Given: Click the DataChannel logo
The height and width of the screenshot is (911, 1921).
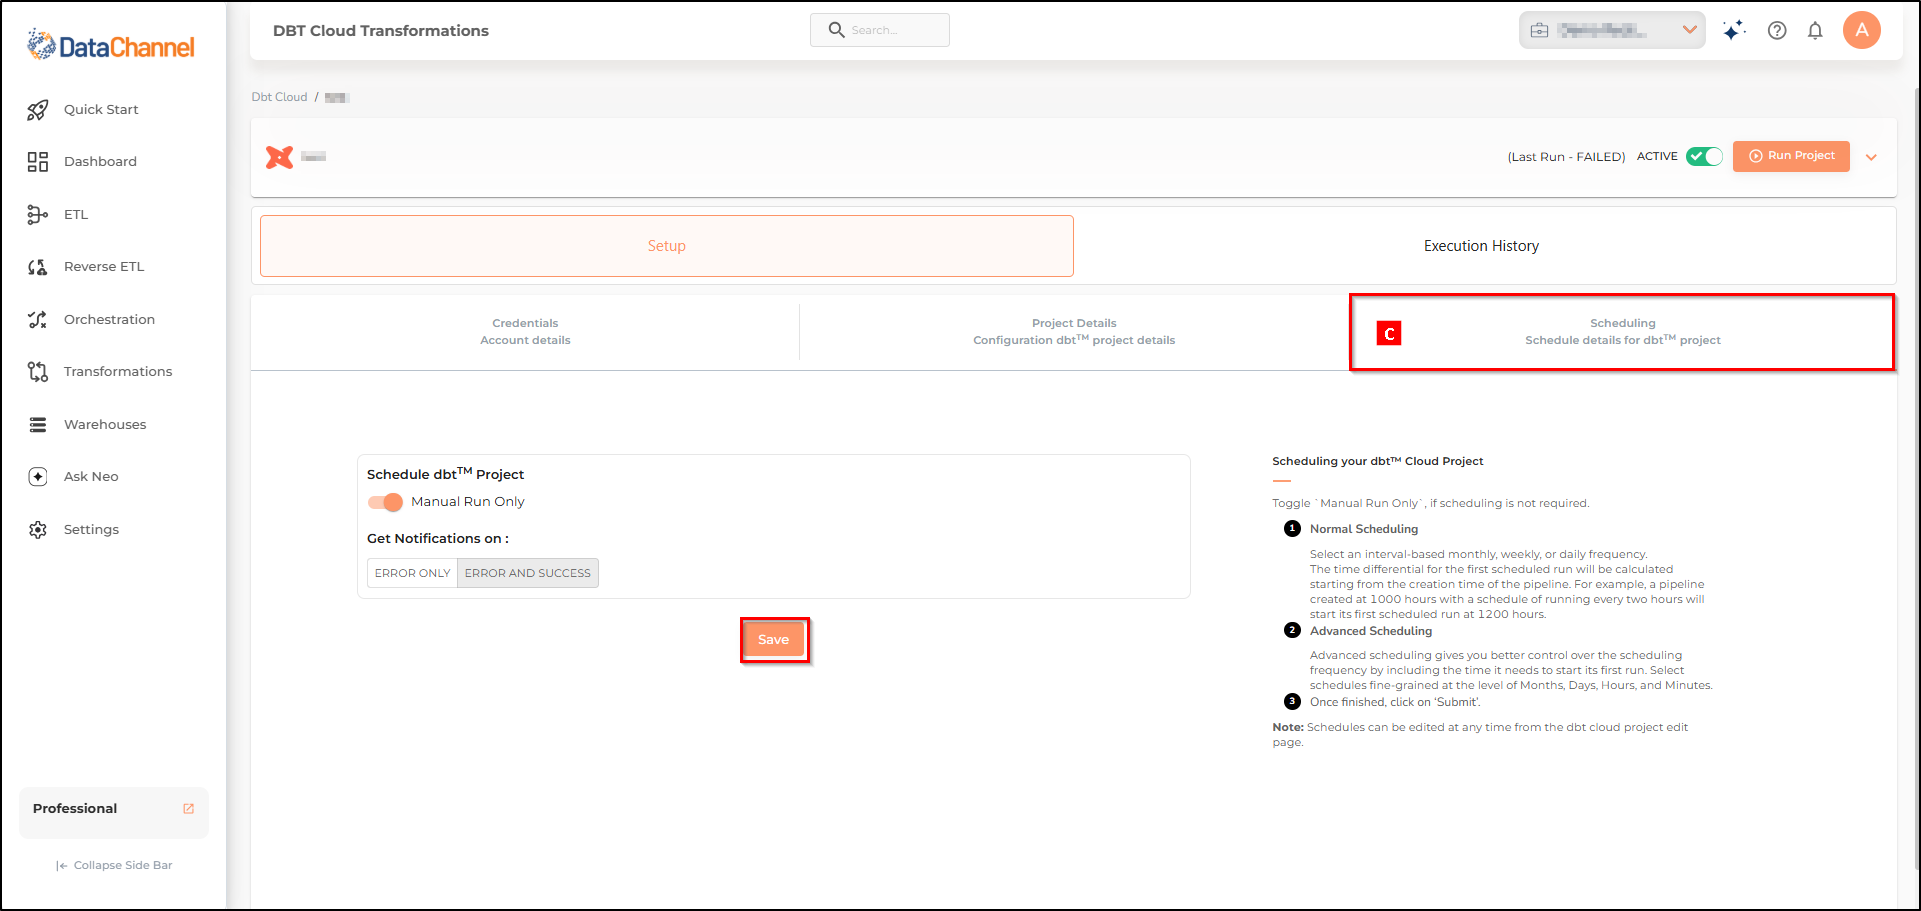Looking at the screenshot, I should pyautogui.click(x=110, y=45).
